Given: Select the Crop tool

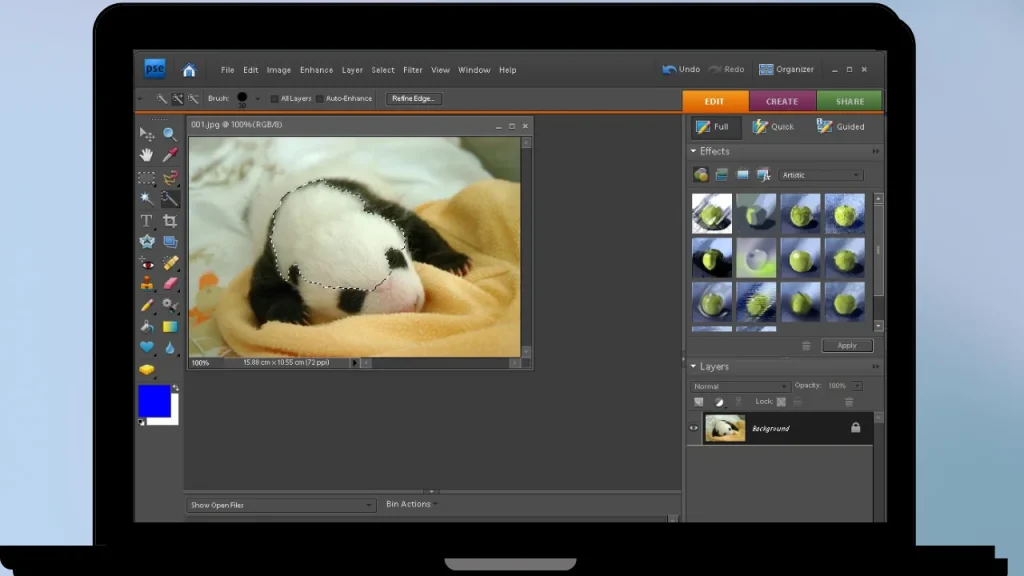Looking at the screenshot, I should coord(170,221).
